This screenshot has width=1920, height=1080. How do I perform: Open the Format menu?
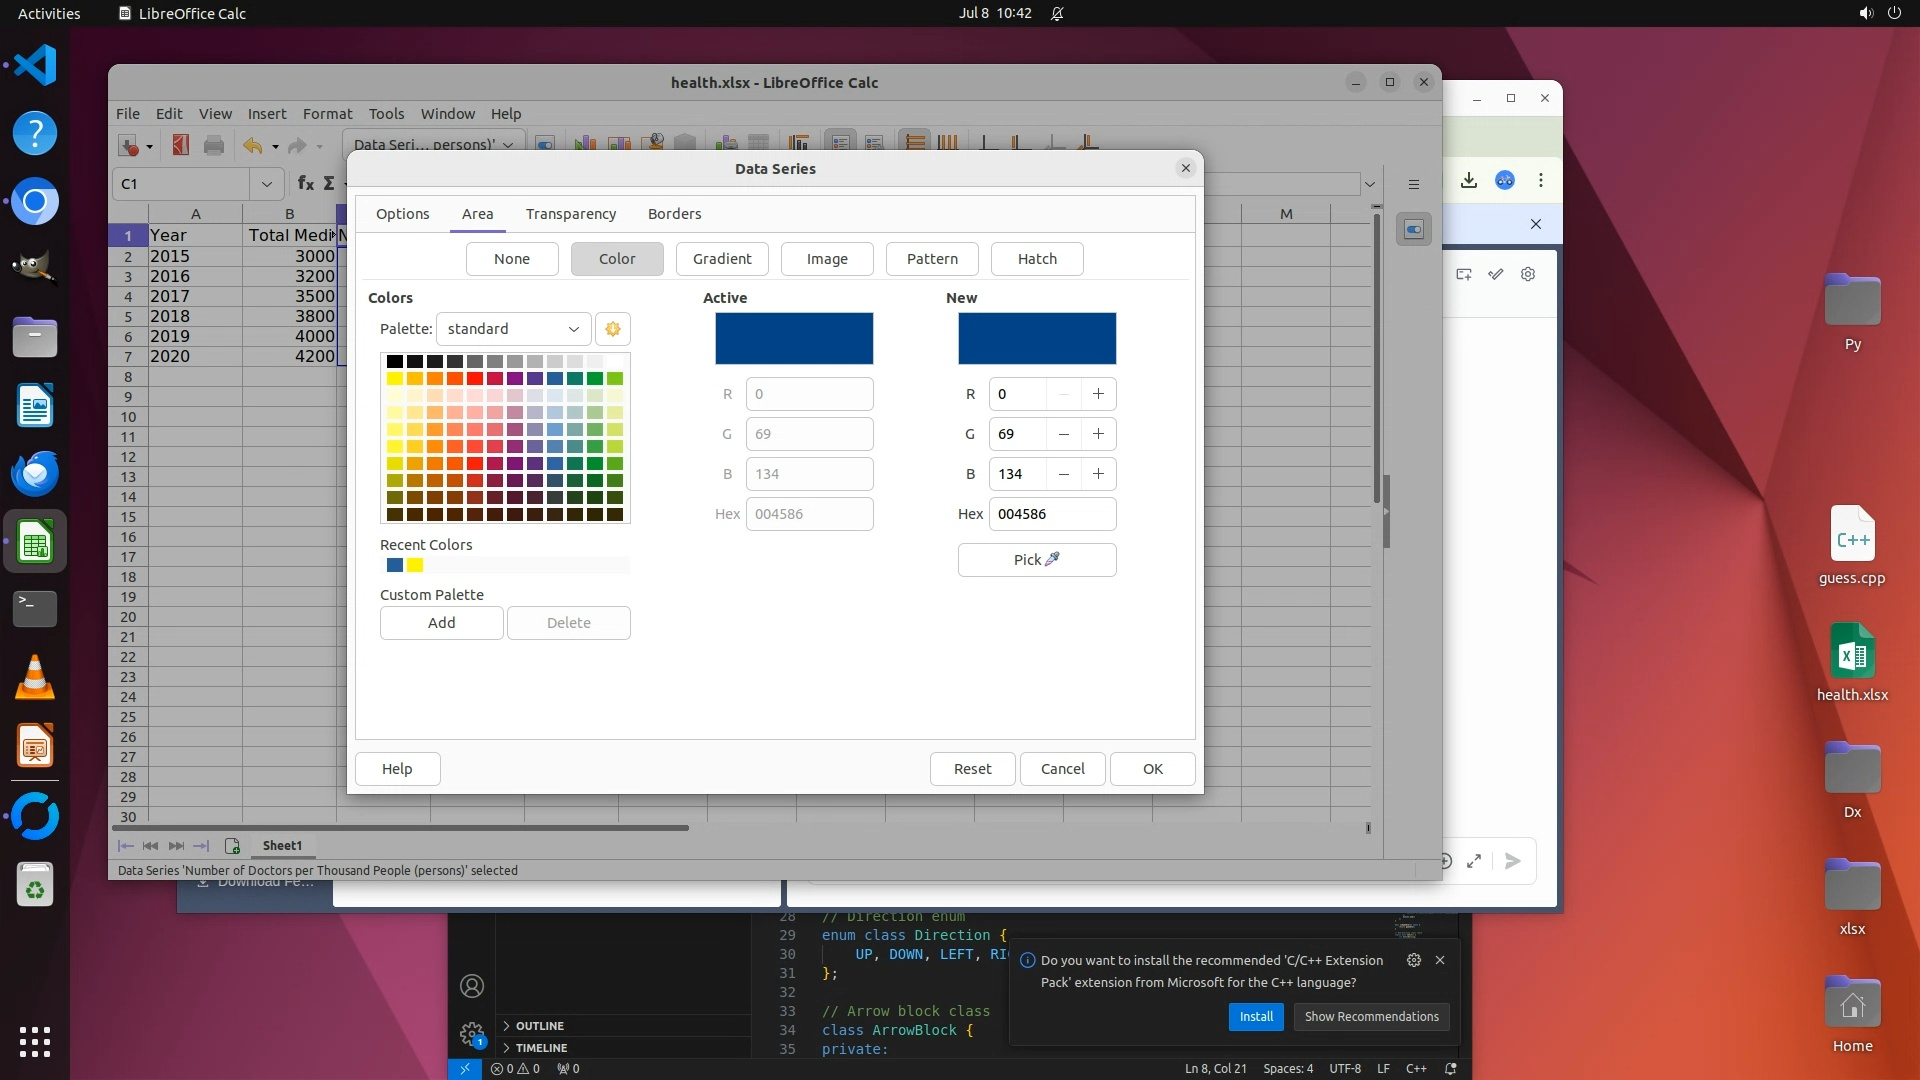327,114
